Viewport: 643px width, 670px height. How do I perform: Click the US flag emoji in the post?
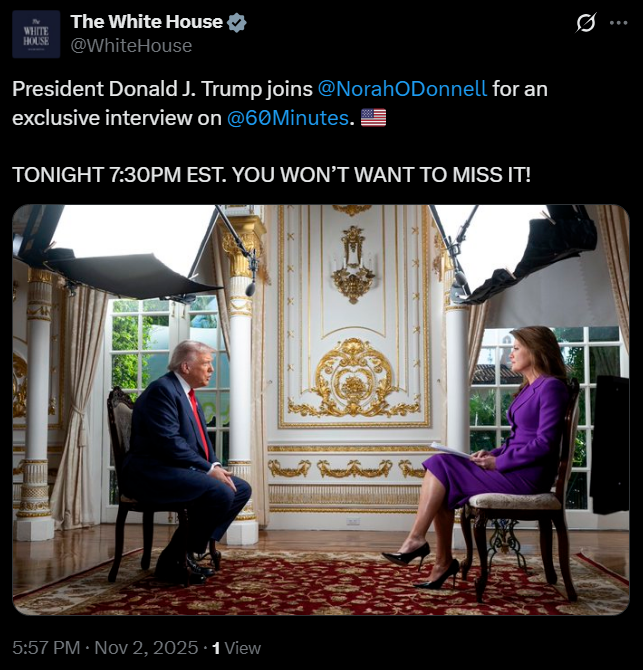tap(373, 117)
